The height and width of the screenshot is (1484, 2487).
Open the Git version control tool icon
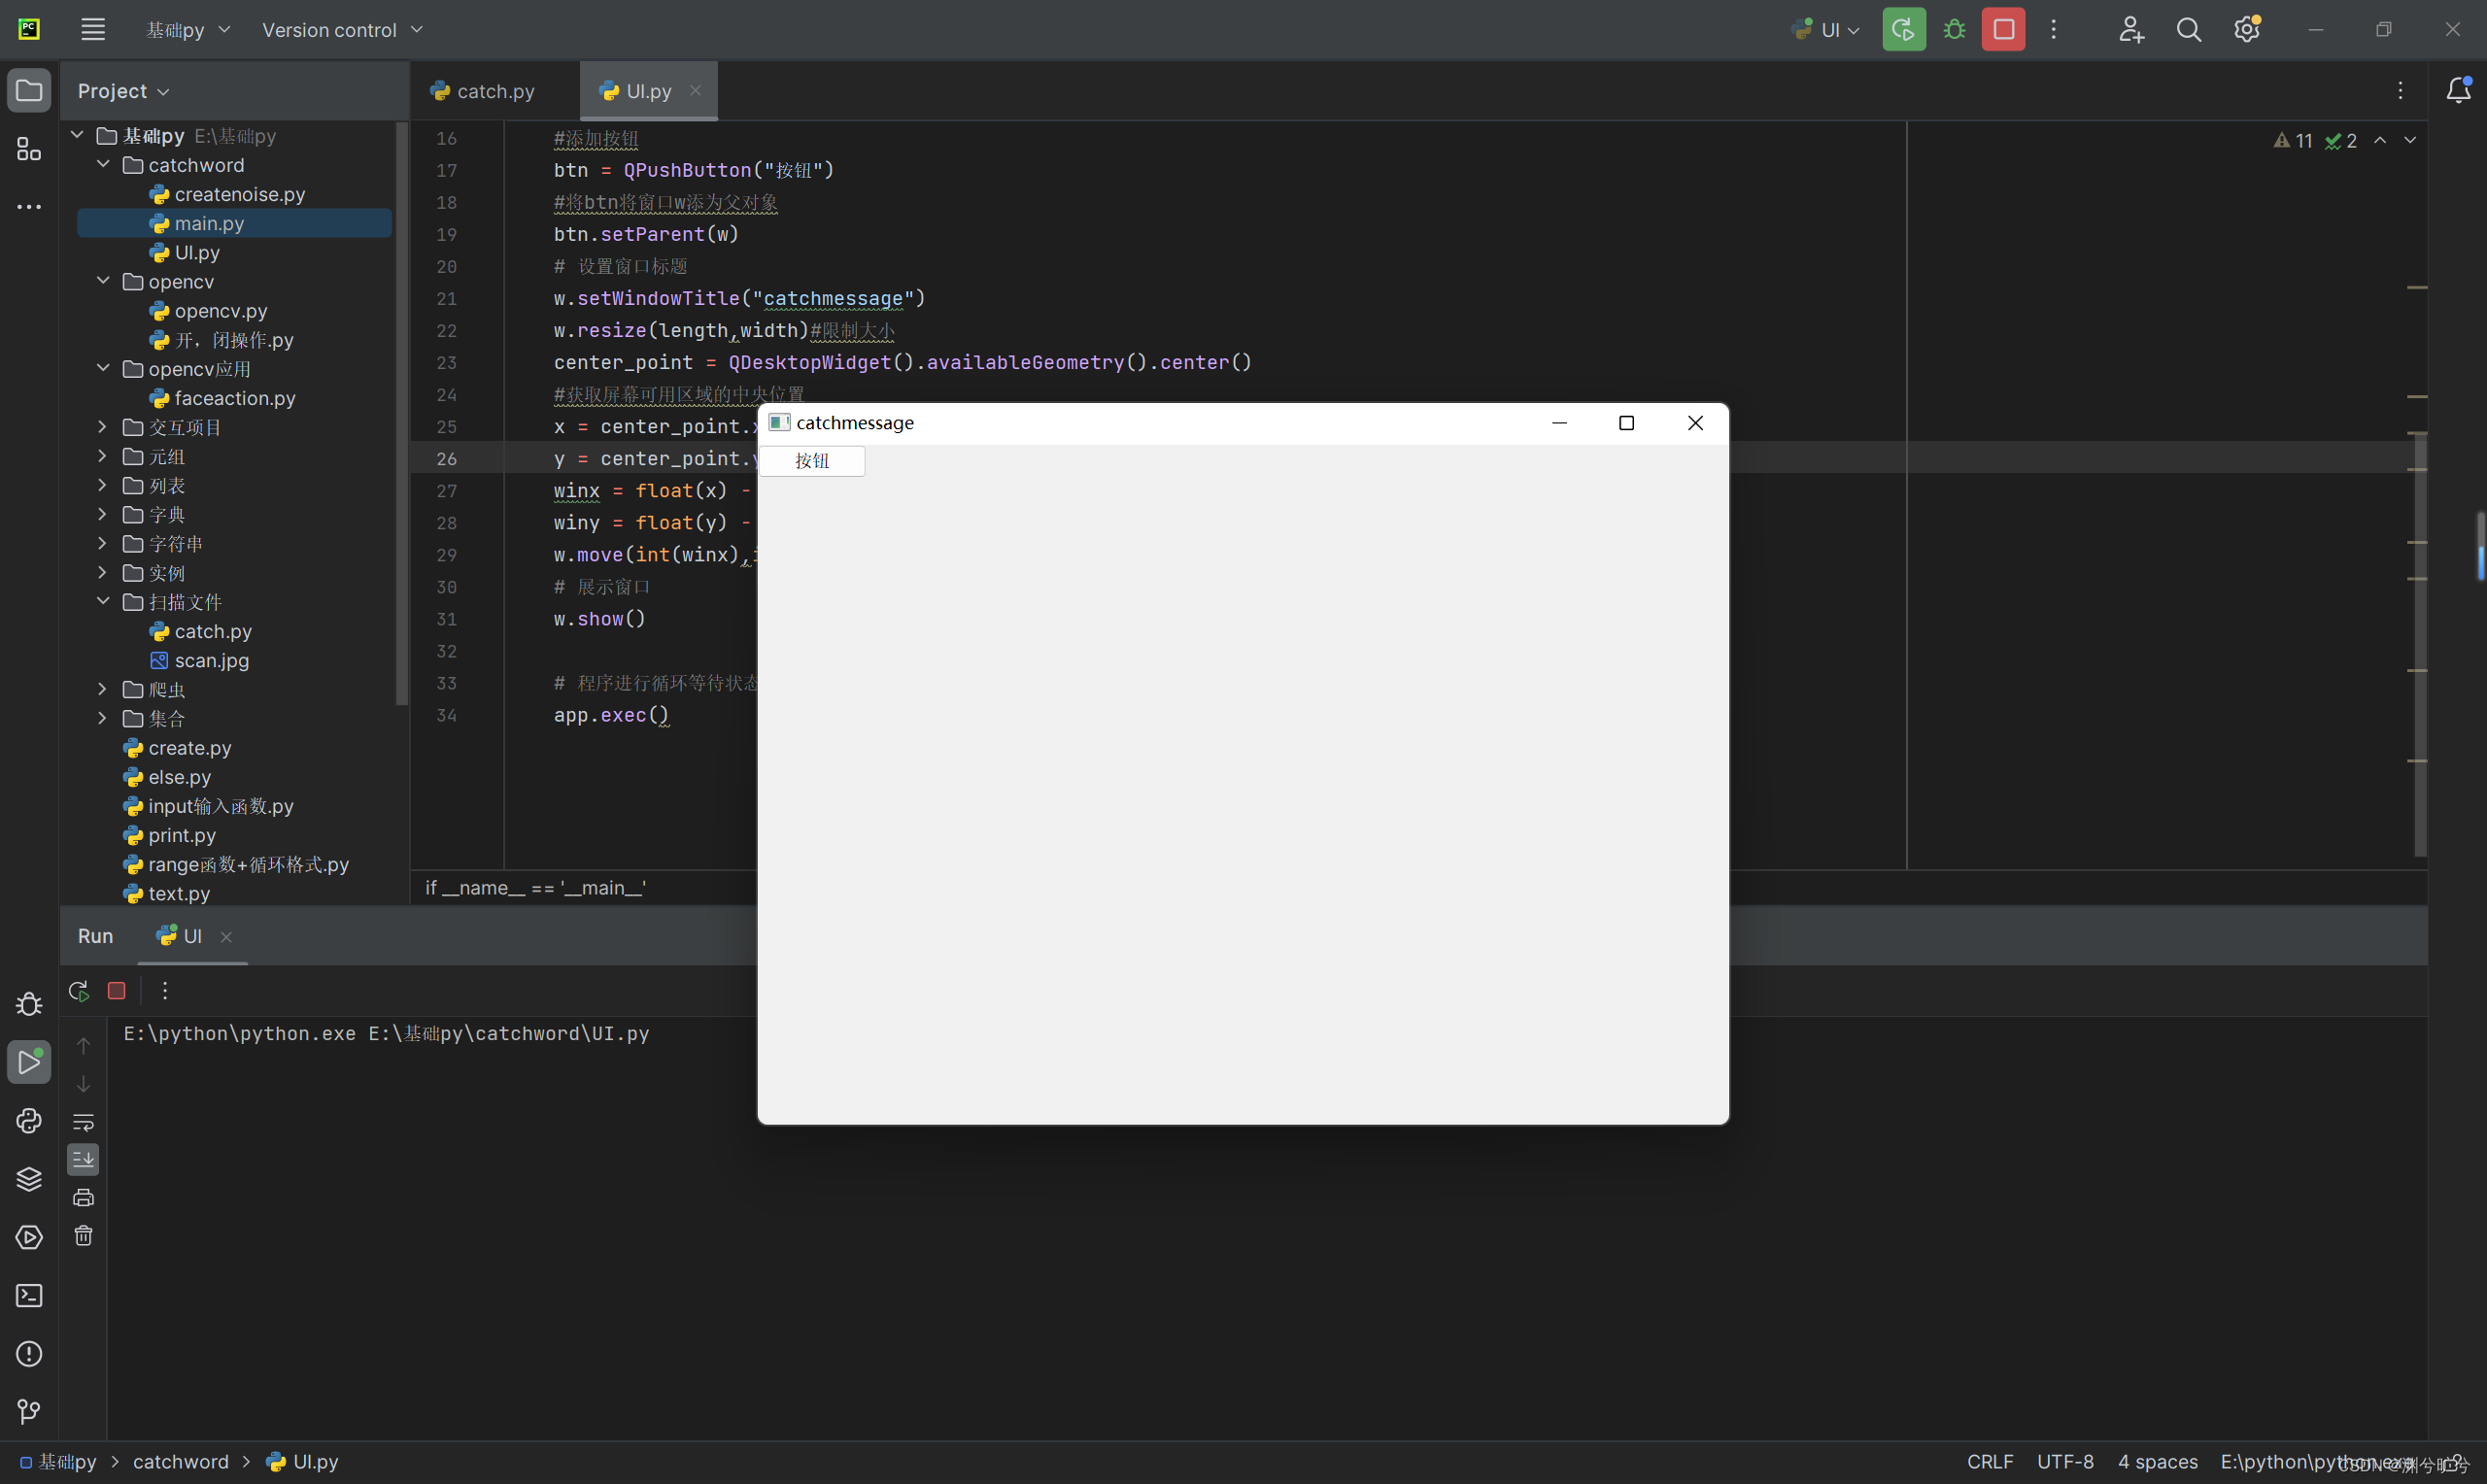[29, 1412]
